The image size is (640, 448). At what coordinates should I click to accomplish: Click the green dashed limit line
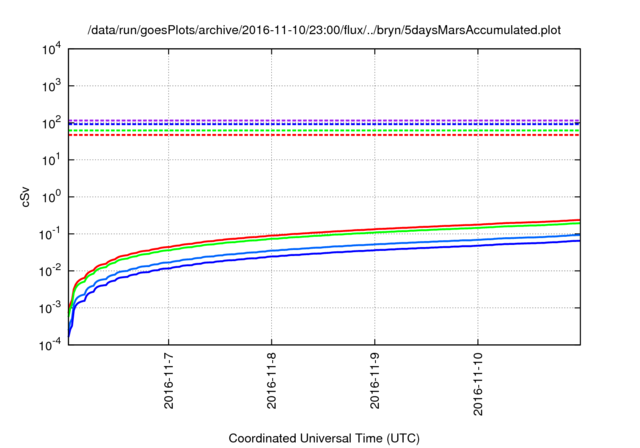coord(324,131)
